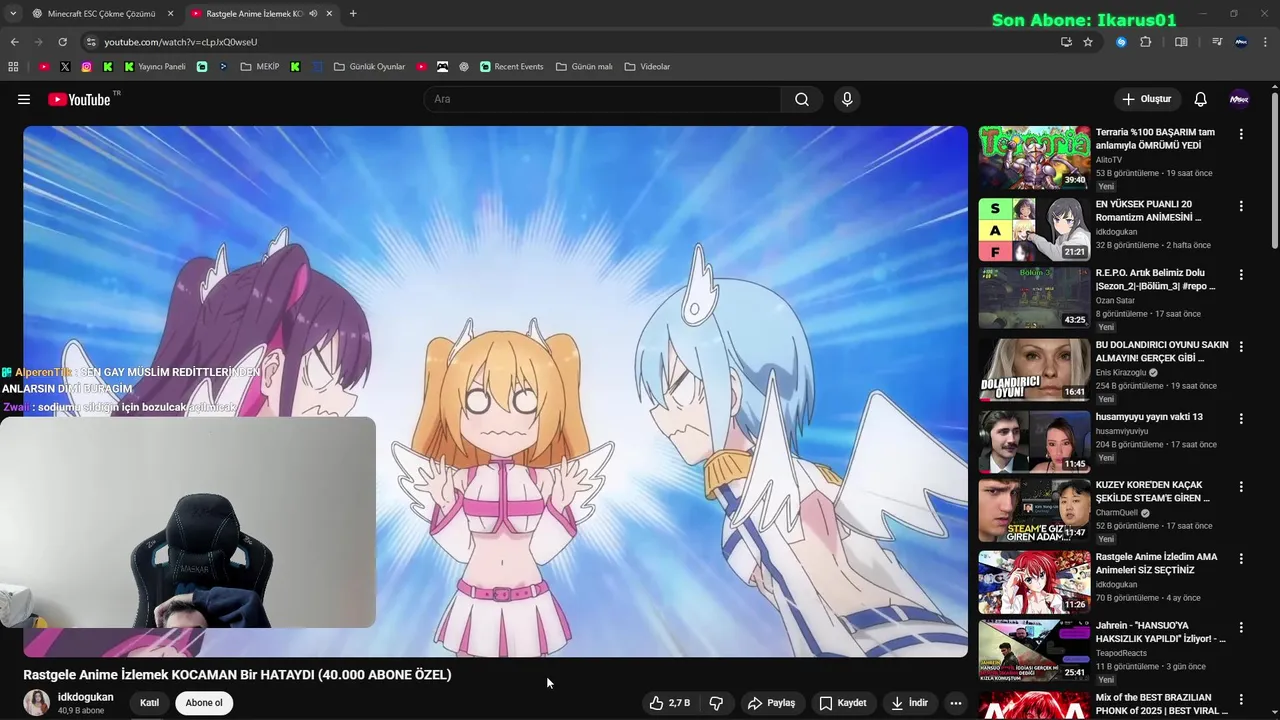Open more options for husamyuyu video
The width and height of the screenshot is (1280, 720).
tap(1241, 418)
